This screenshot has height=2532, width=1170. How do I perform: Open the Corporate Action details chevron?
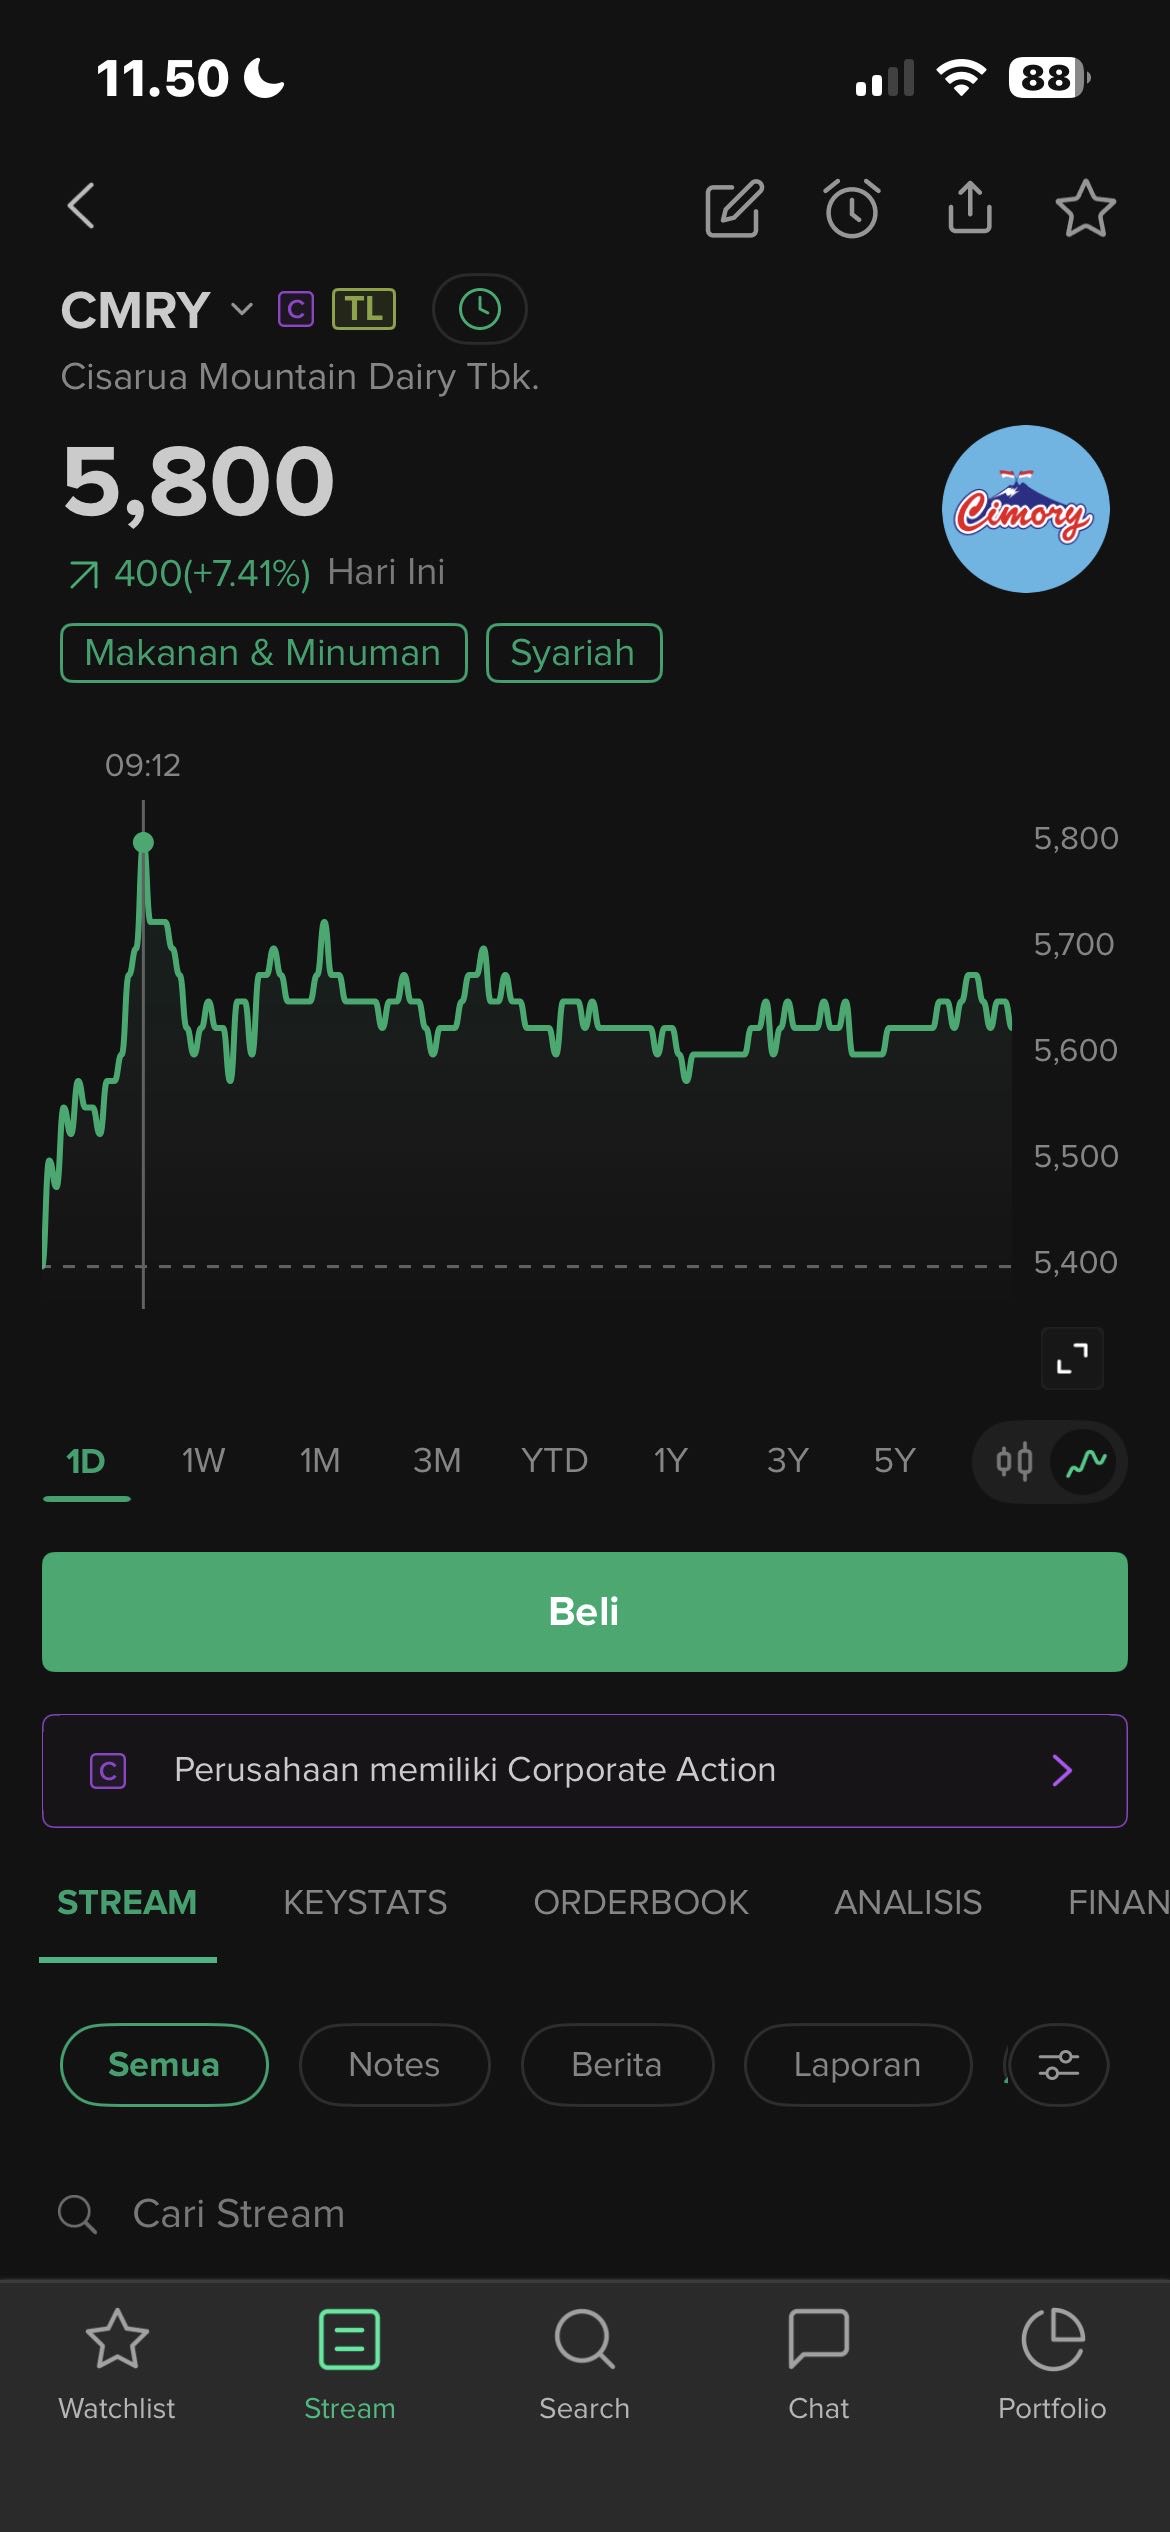(1062, 1770)
